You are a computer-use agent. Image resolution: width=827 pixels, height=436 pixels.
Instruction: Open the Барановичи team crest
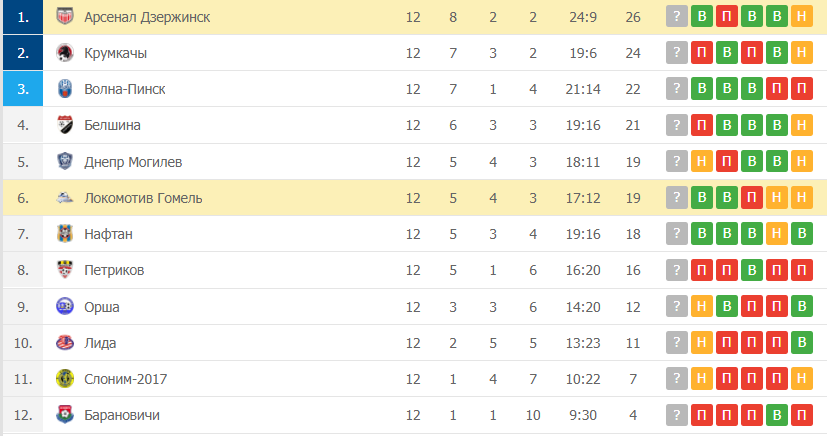click(65, 415)
